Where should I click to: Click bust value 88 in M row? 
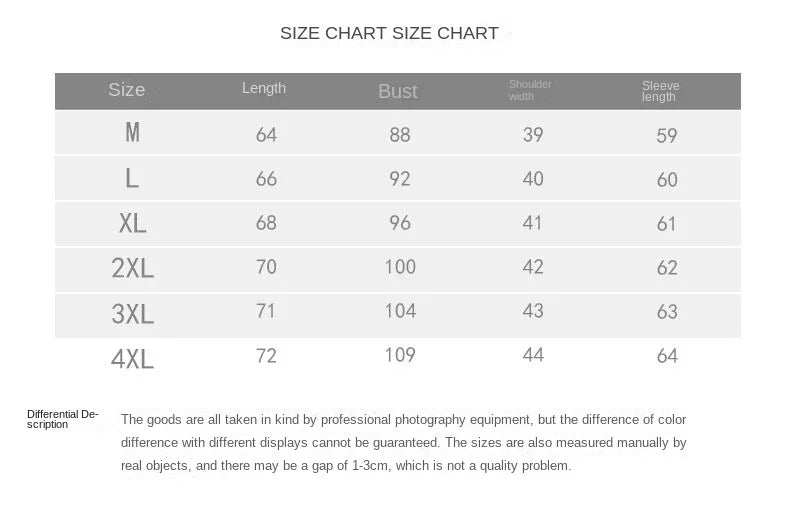click(400, 135)
